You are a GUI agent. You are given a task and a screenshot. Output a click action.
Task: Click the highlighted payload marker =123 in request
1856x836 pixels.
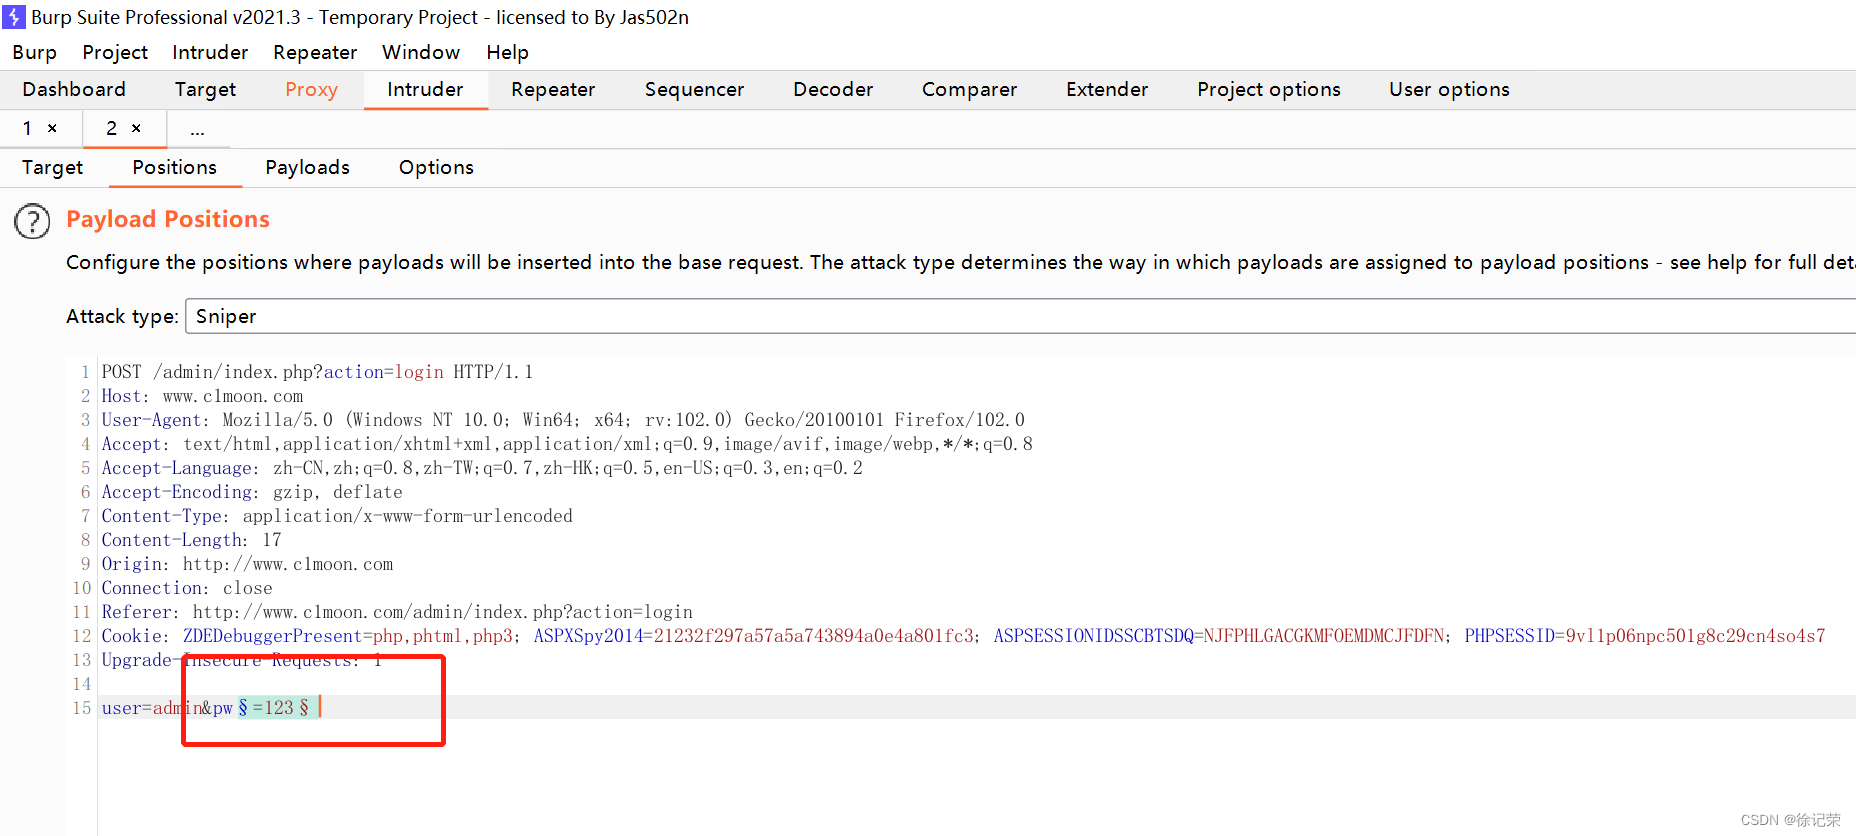(273, 708)
